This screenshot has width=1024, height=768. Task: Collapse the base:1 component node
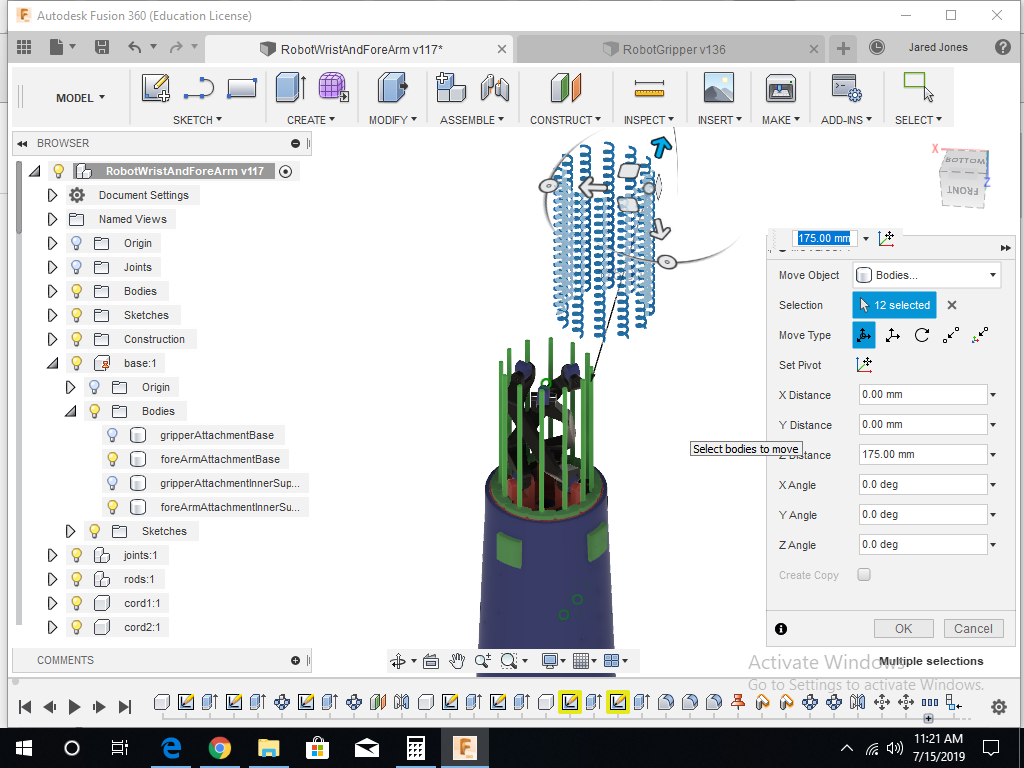52,363
